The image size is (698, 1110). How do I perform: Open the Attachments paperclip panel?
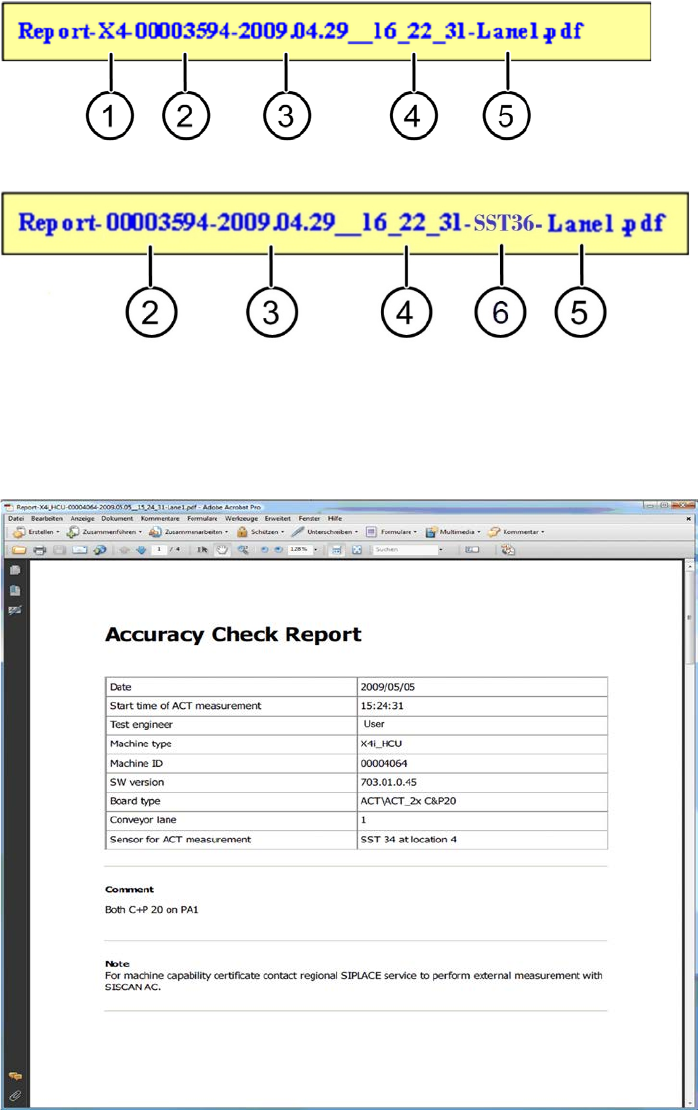point(15,1096)
